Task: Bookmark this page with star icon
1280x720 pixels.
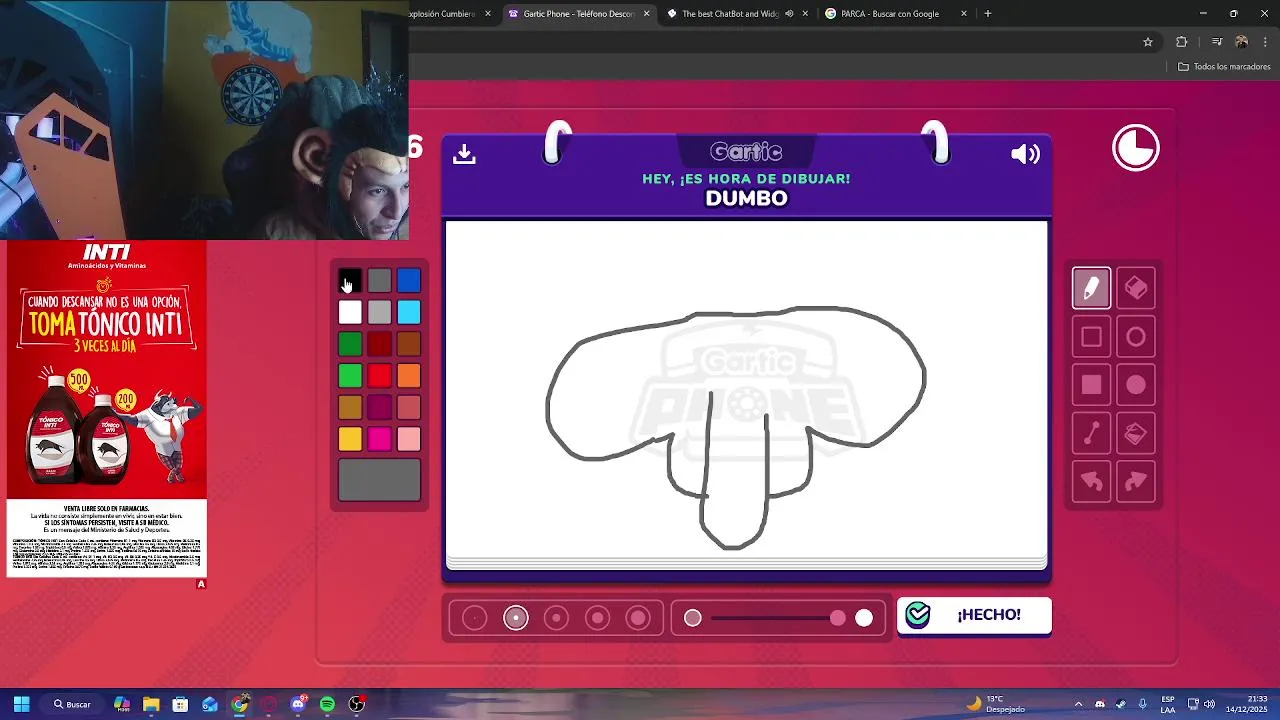Action: click(x=1148, y=42)
